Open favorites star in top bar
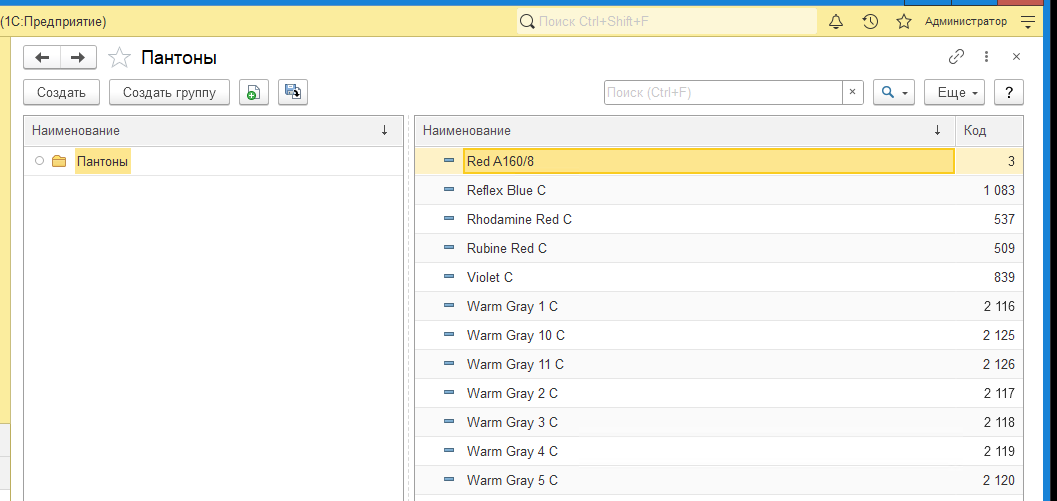 pos(903,22)
